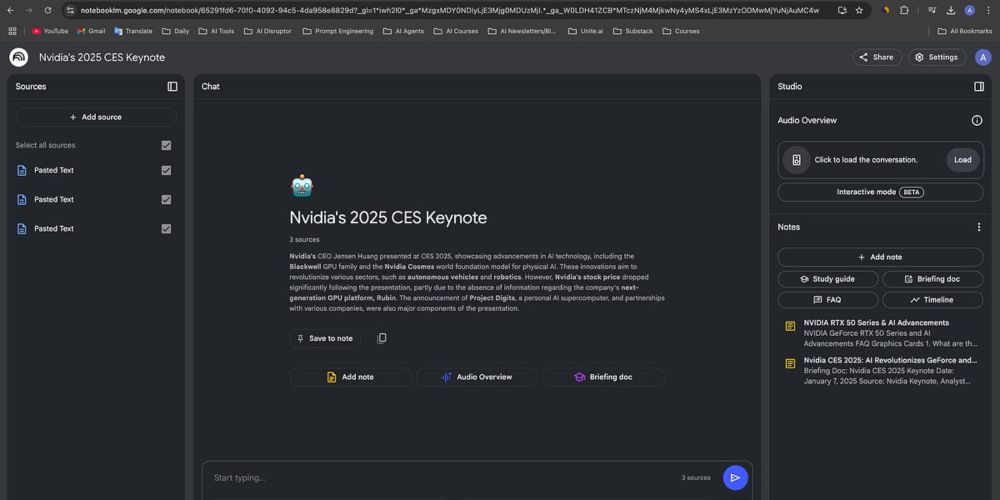Bookmark this page with the star icon

tap(859, 10)
